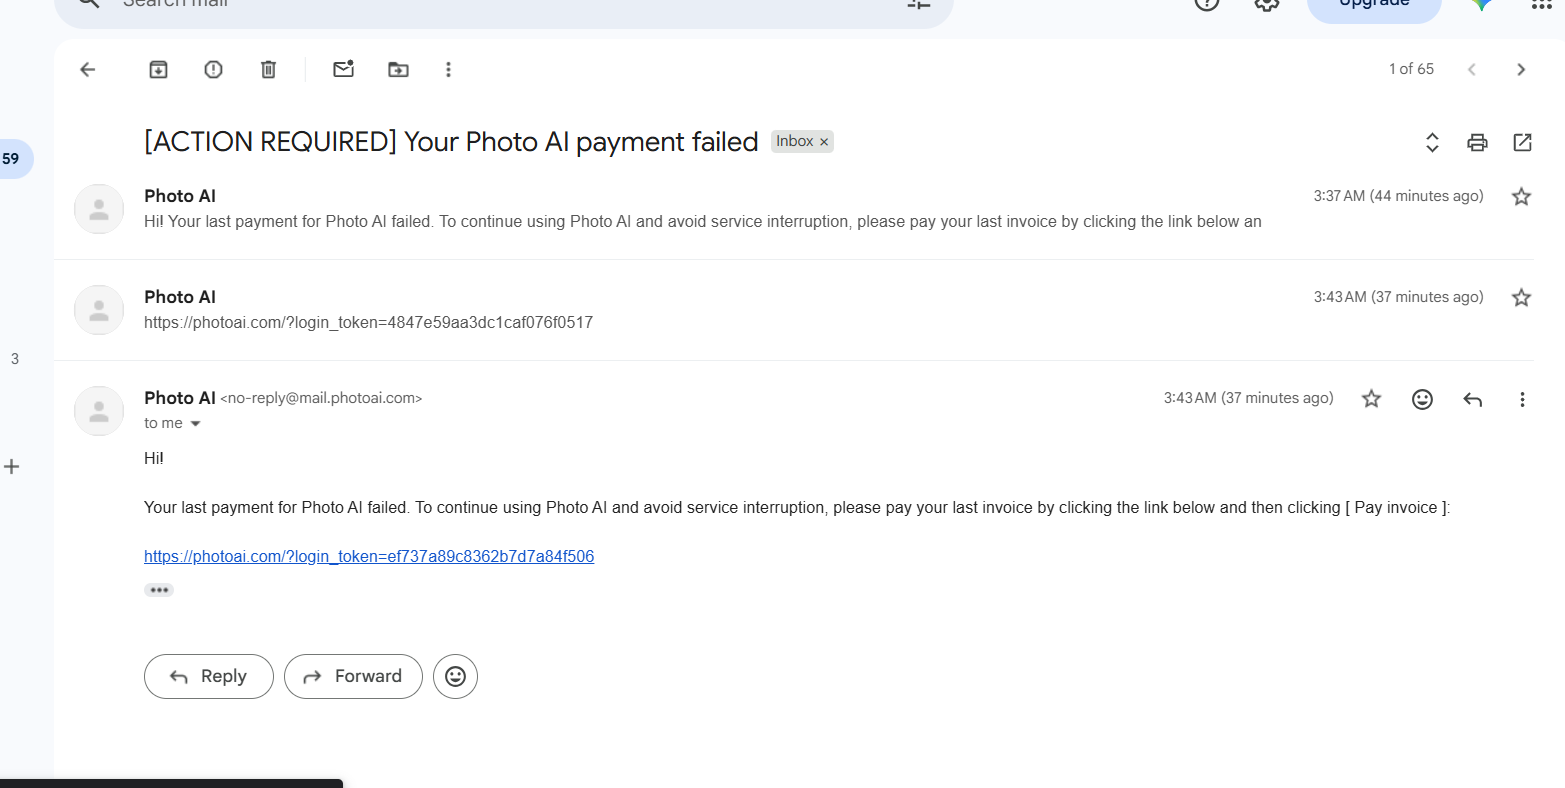
Task: Star the collapsed 3:43 AM message
Action: (x=1521, y=297)
